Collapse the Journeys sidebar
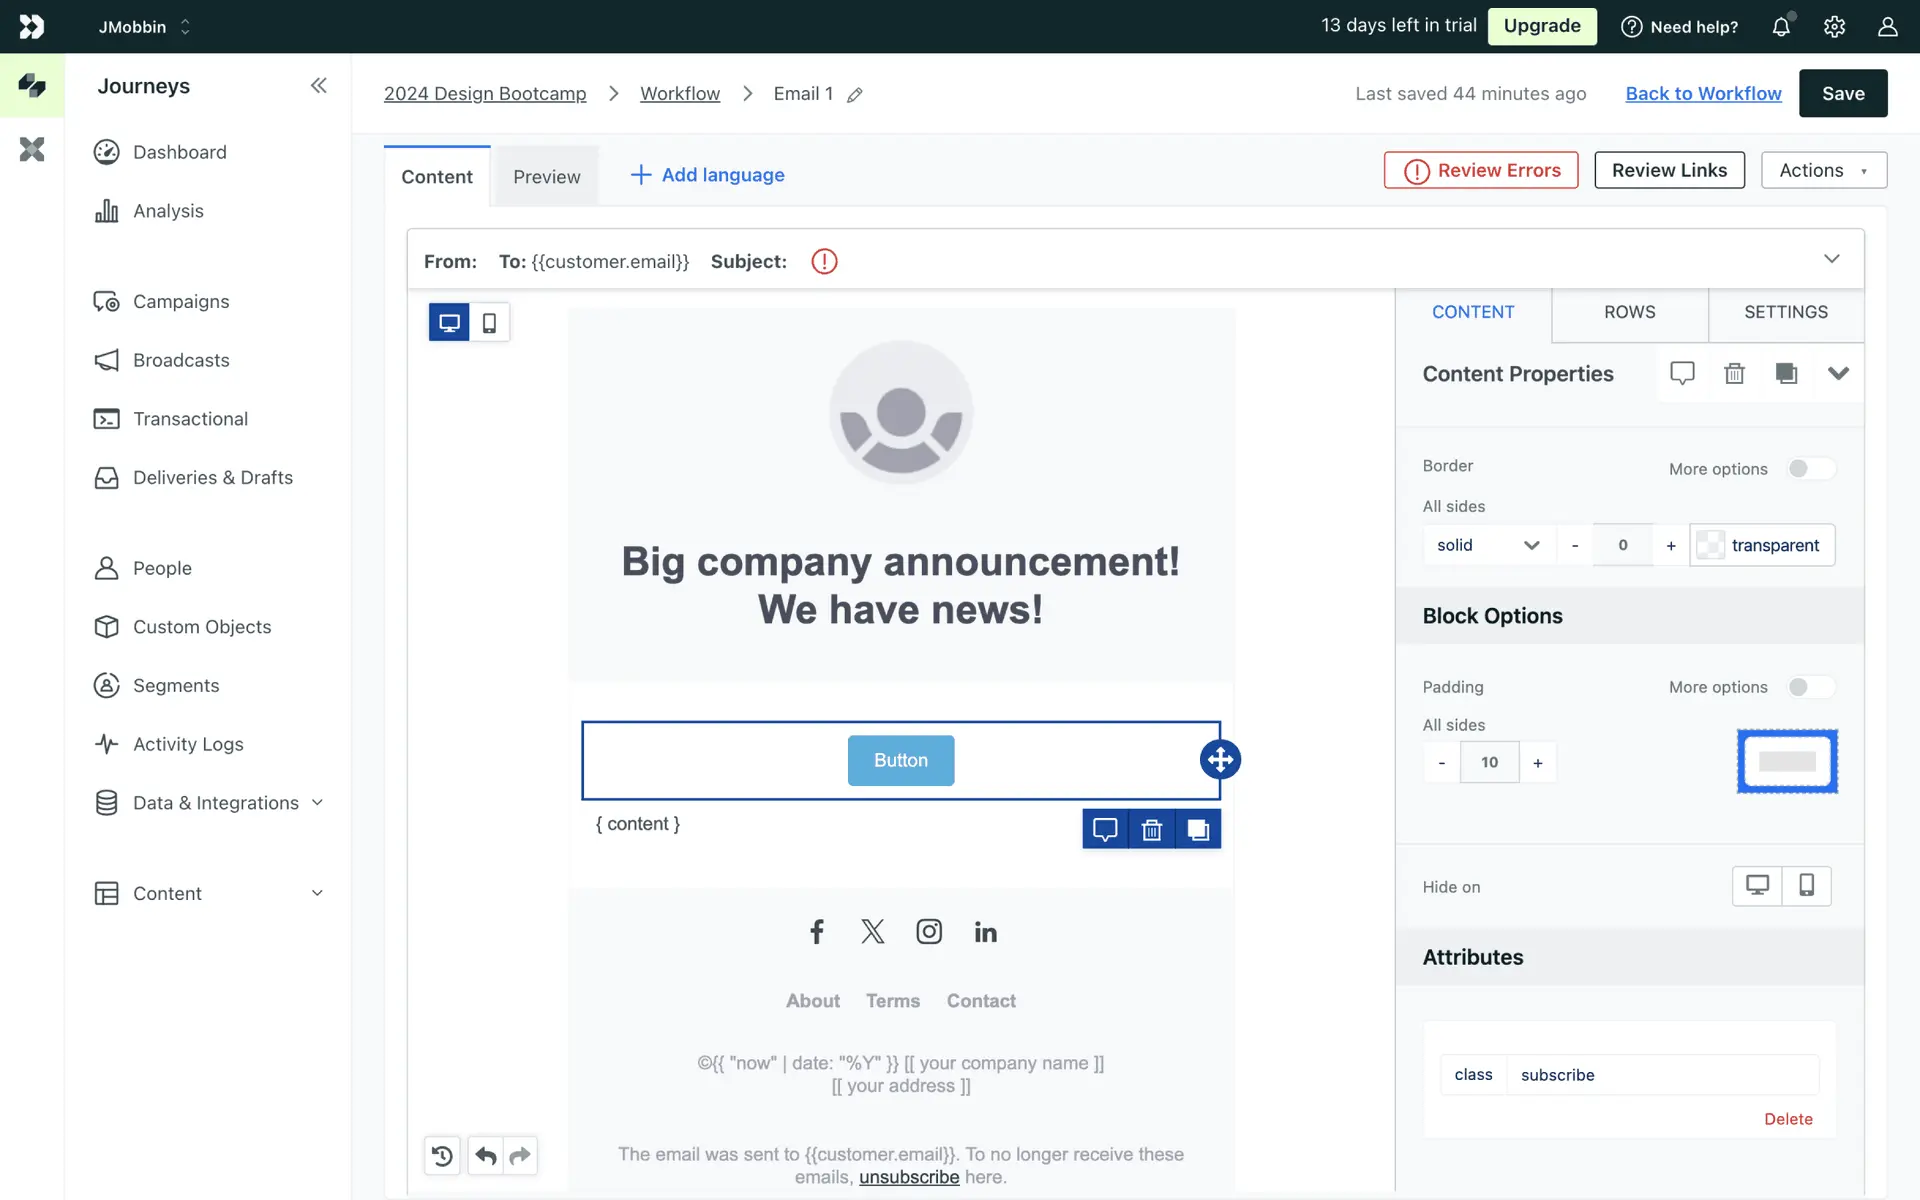 tap(318, 86)
